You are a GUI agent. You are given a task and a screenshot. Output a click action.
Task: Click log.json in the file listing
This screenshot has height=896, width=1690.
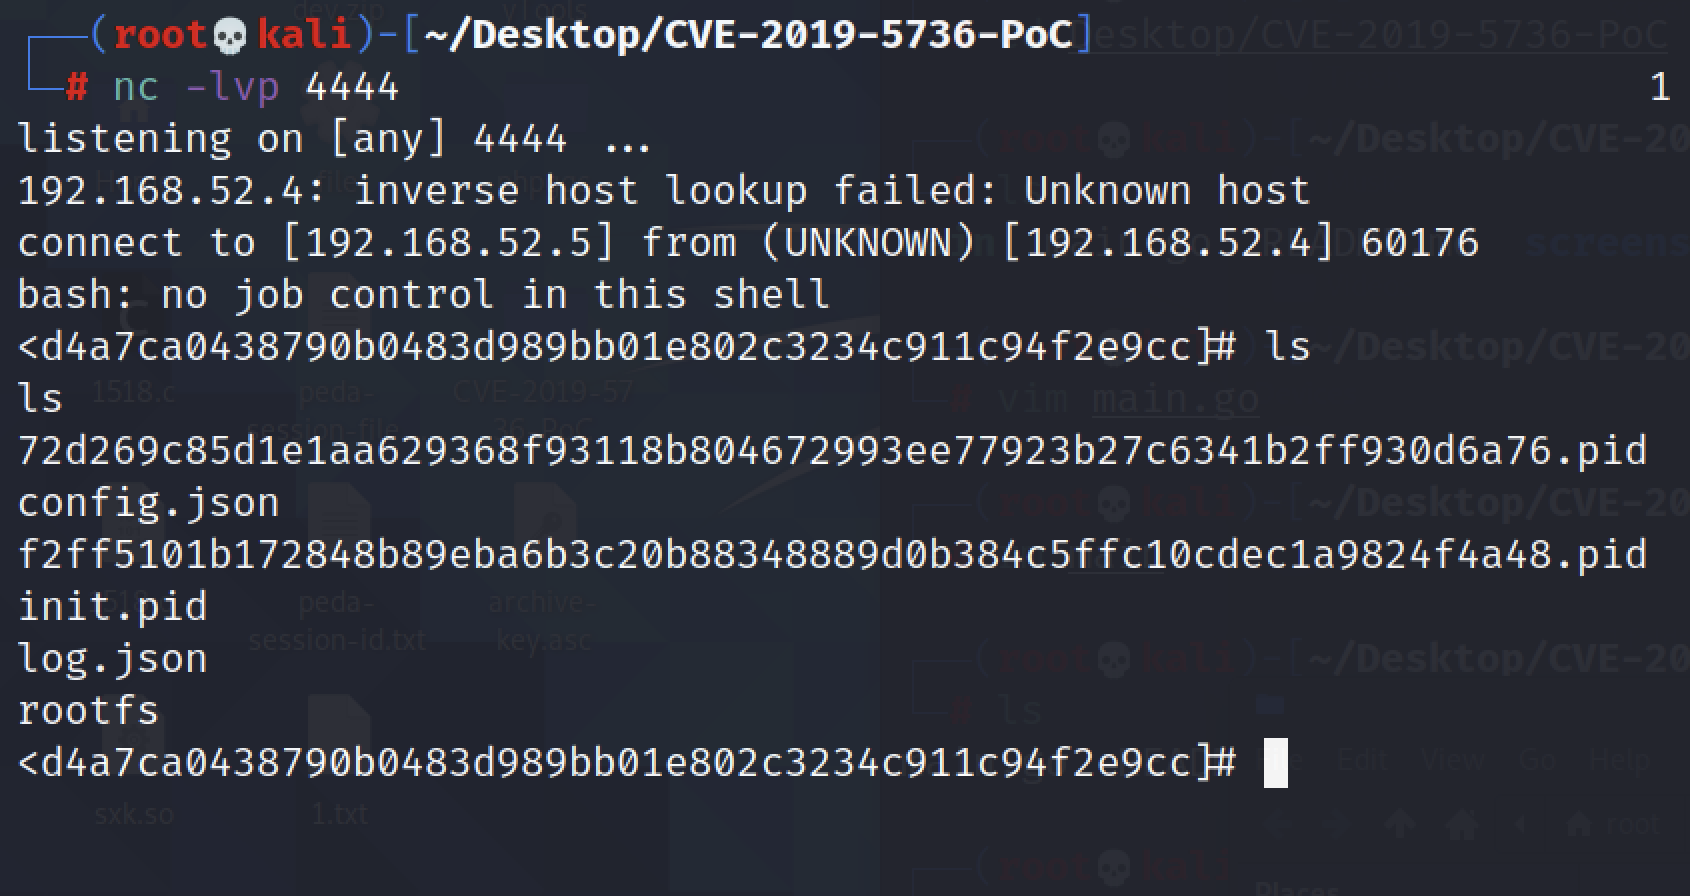tap(112, 659)
